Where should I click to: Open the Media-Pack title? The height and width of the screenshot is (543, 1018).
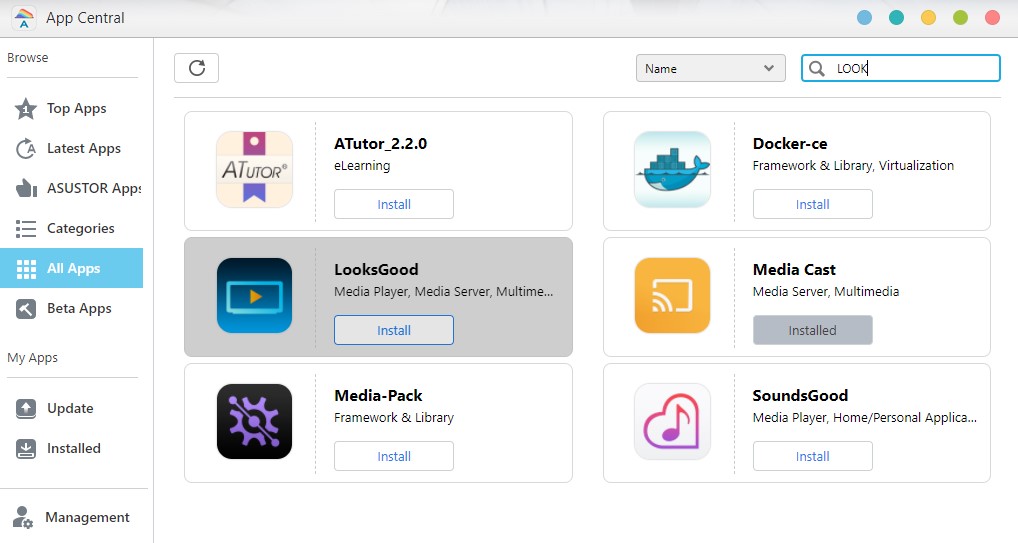(x=378, y=396)
